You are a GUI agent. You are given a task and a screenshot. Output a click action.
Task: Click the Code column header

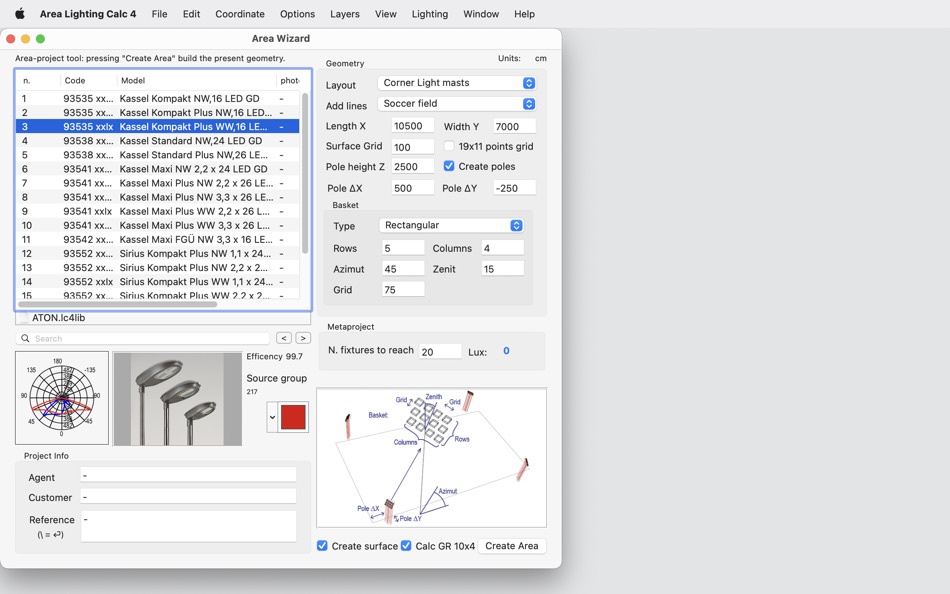(x=88, y=80)
